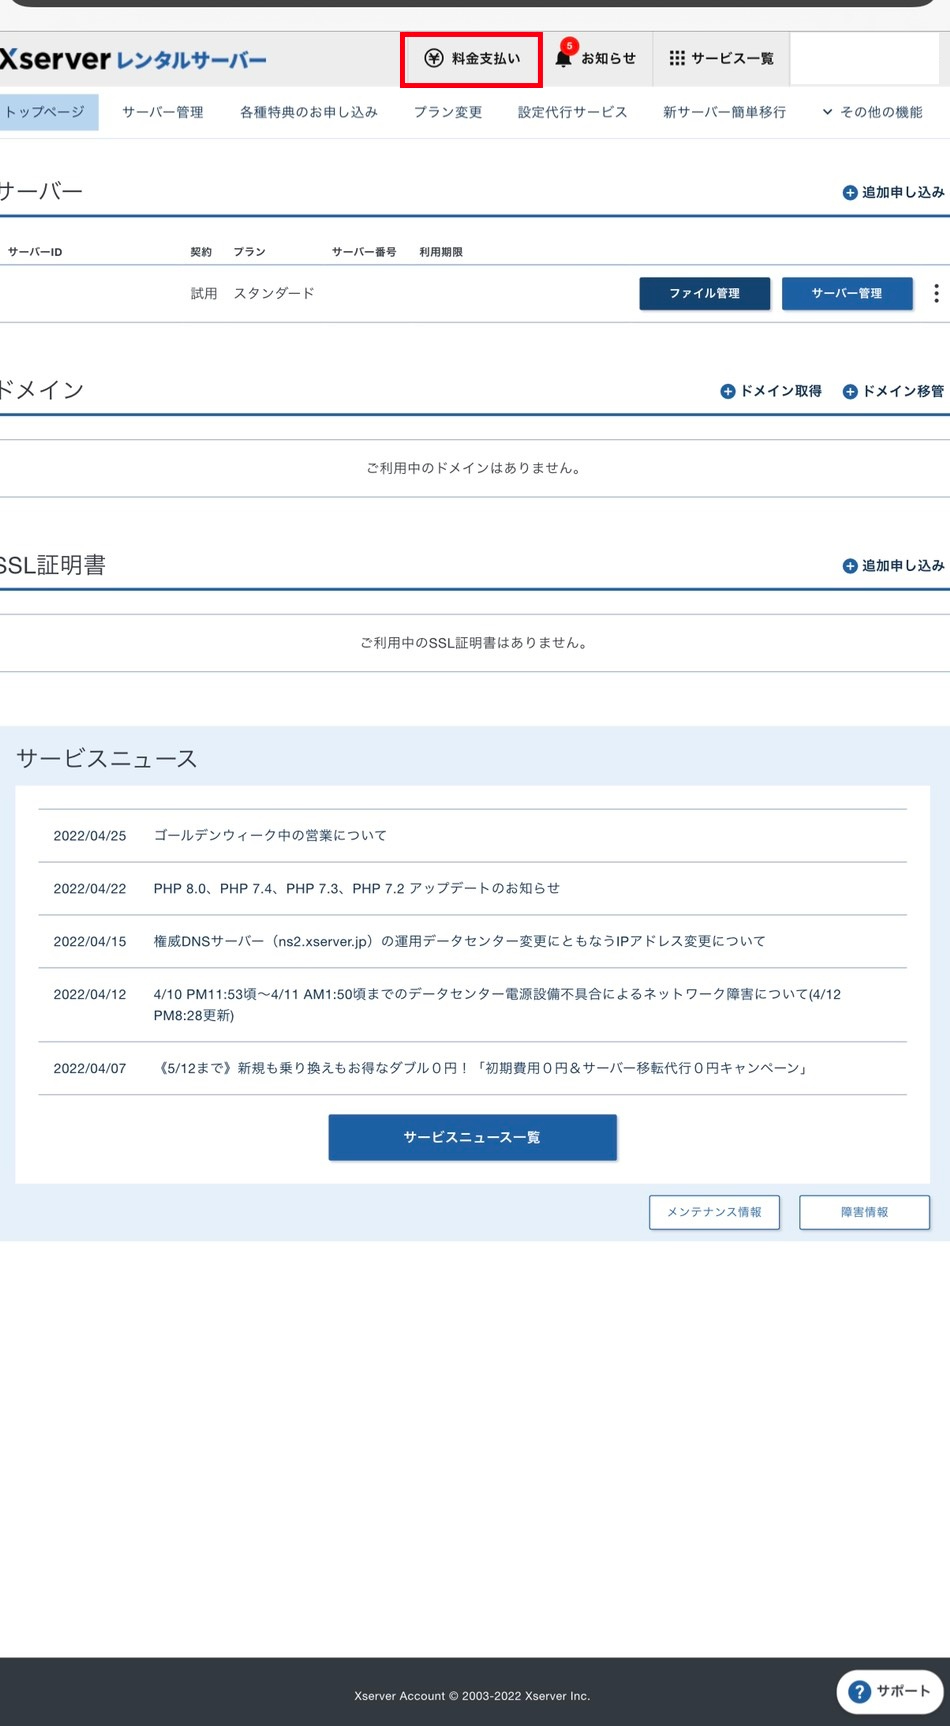Open the 料金支払い payment button

(x=471, y=59)
